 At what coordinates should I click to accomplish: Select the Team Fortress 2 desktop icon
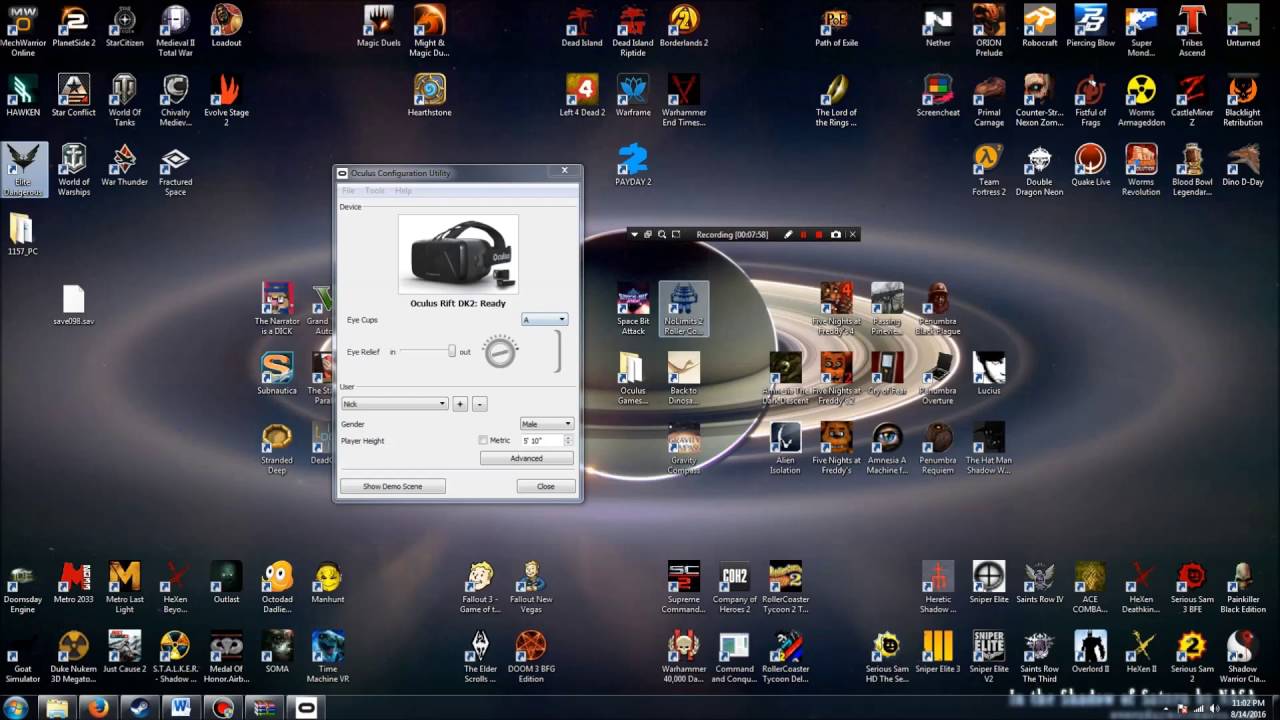coord(989,170)
